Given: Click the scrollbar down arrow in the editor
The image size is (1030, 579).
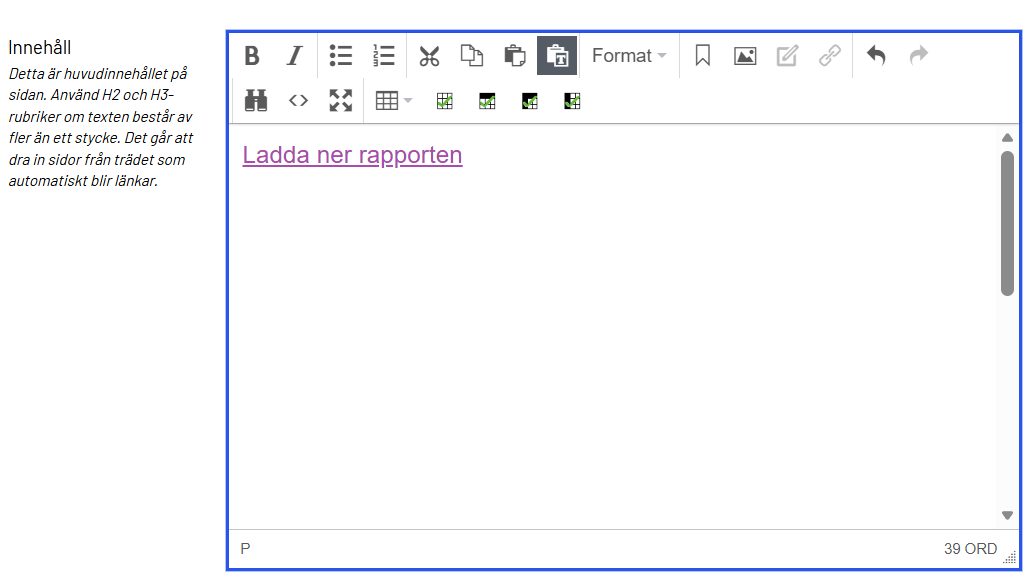Looking at the screenshot, I should (1007, 515).
